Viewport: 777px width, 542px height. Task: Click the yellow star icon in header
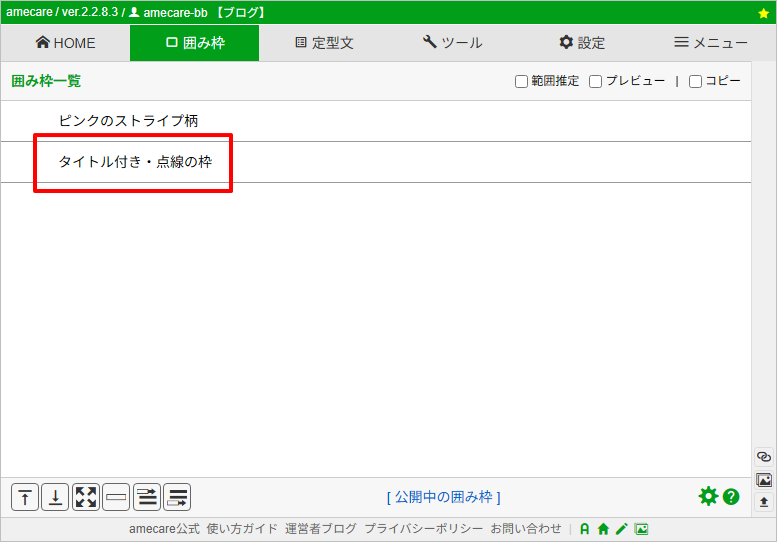coord(764,13)
